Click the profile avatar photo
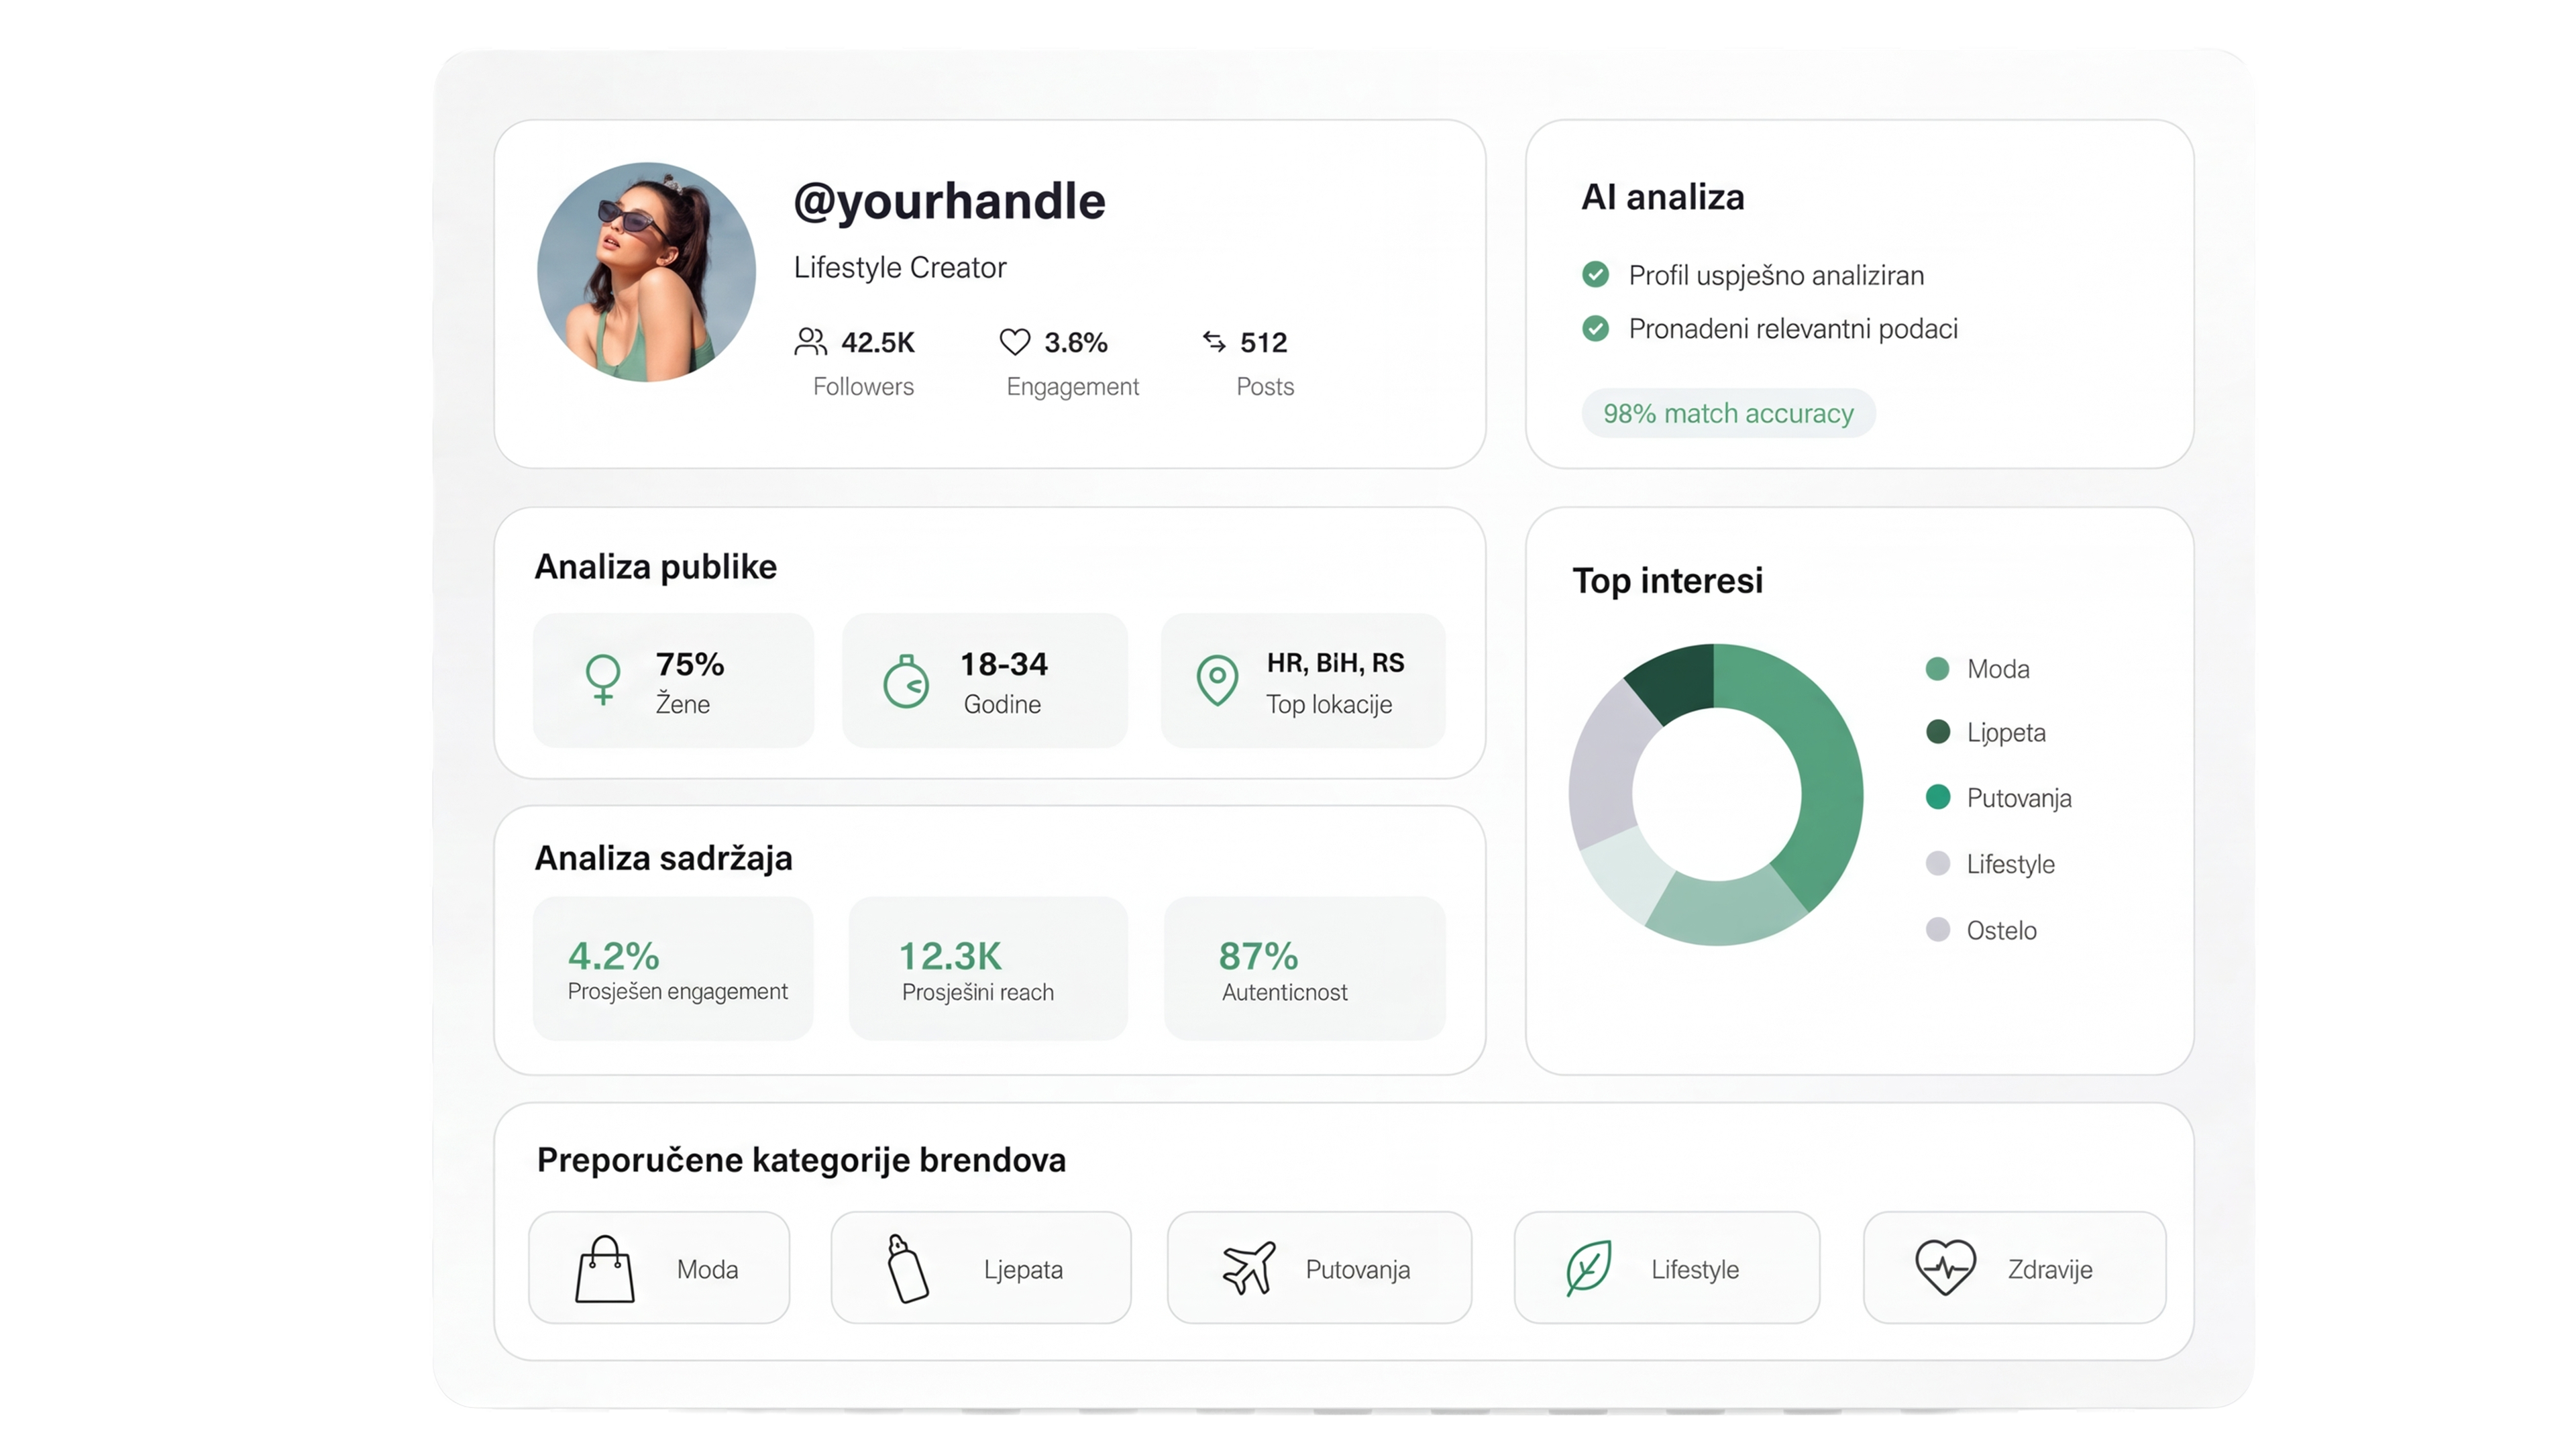Image resolution: width=2576 pixels, height=1449 pixels. click(x=646, y=272)
